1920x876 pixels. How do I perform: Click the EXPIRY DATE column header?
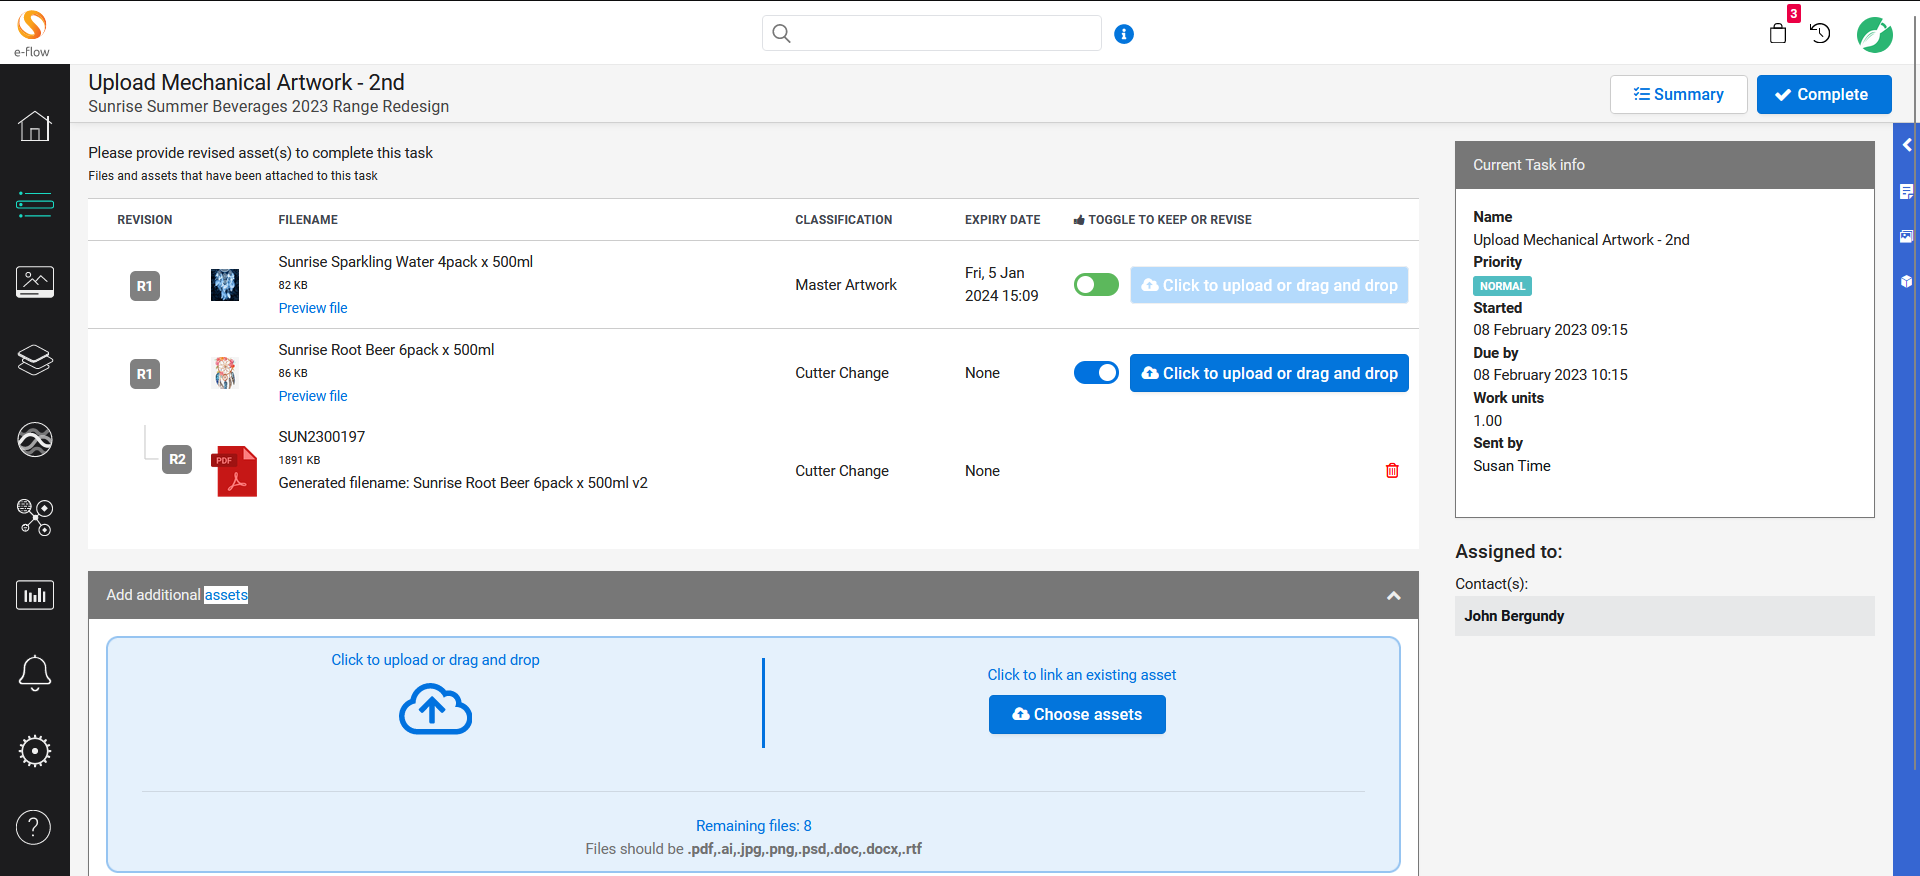pos(1002,220)
